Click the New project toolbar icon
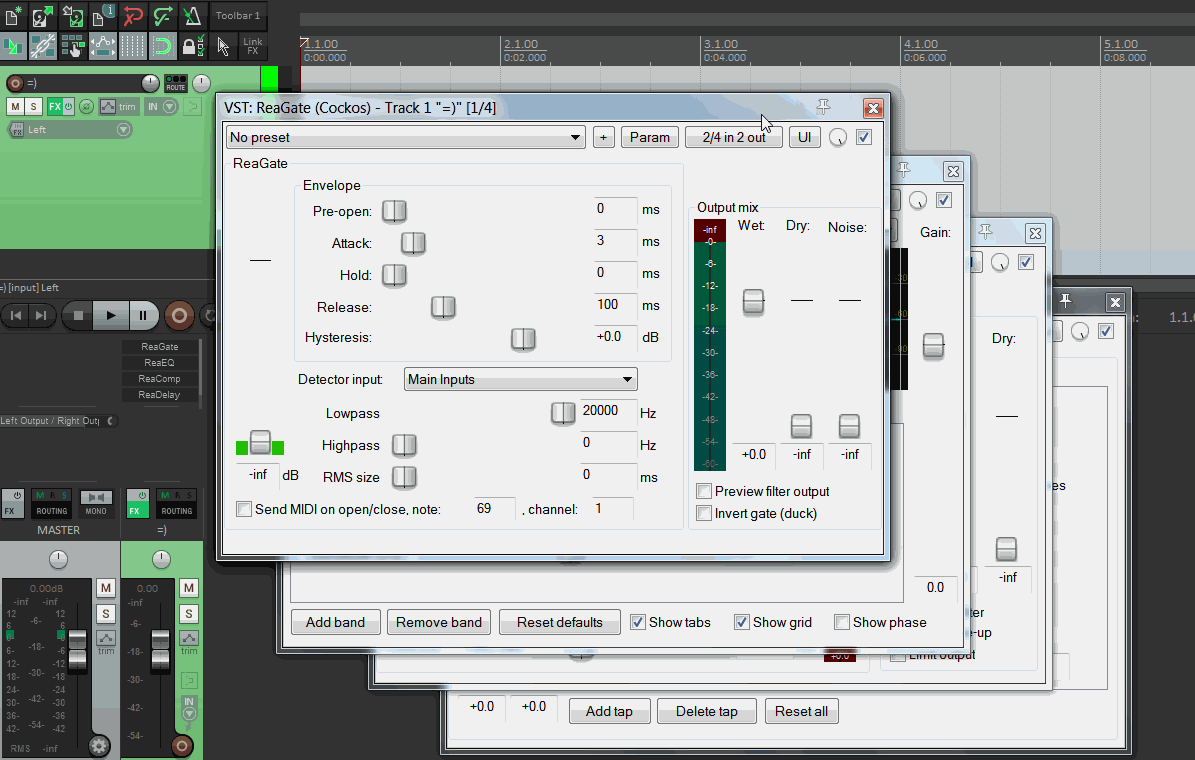Viewport: 1195px width, 760px height. pyautogui.click(x=13, y=15)
